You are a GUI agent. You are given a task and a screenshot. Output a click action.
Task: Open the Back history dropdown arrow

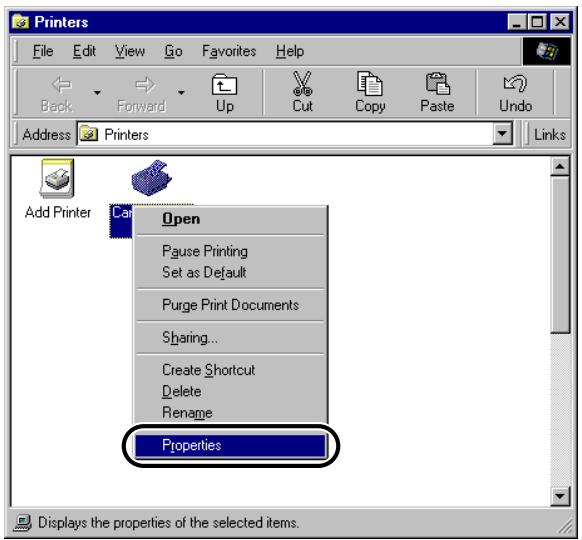coord(97,92)
